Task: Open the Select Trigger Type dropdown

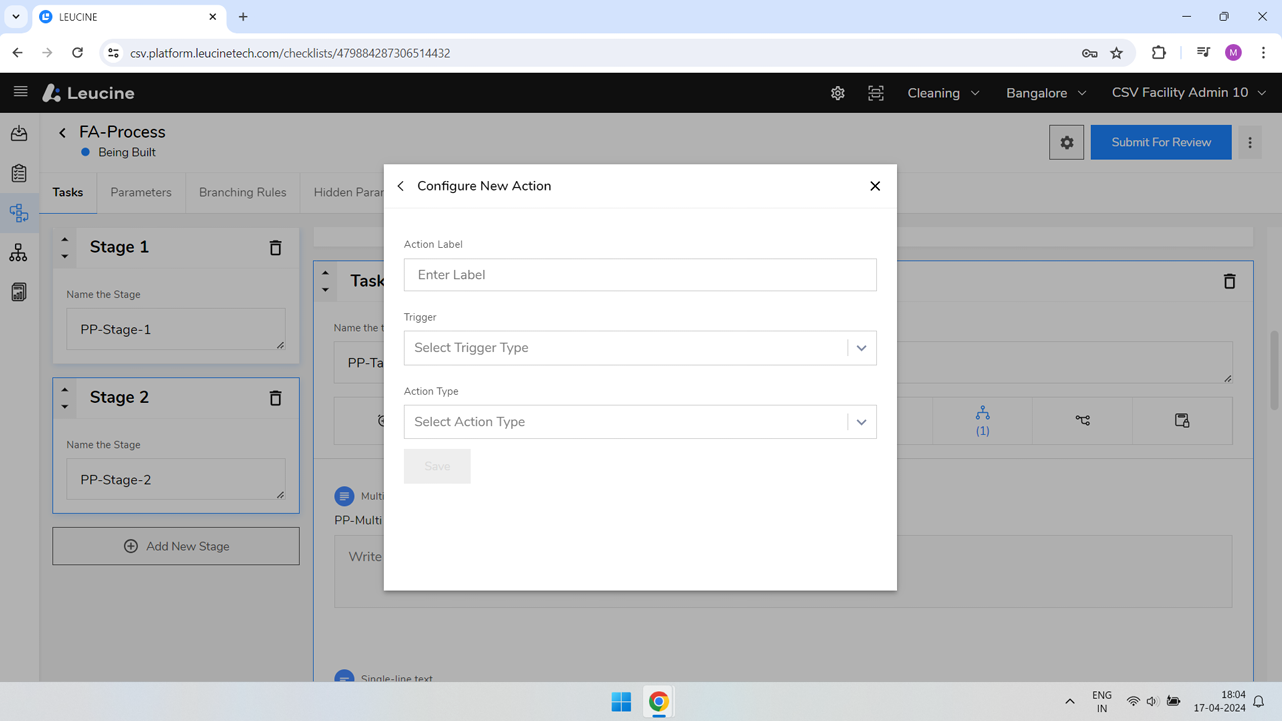Action: [x=640, y=347]
